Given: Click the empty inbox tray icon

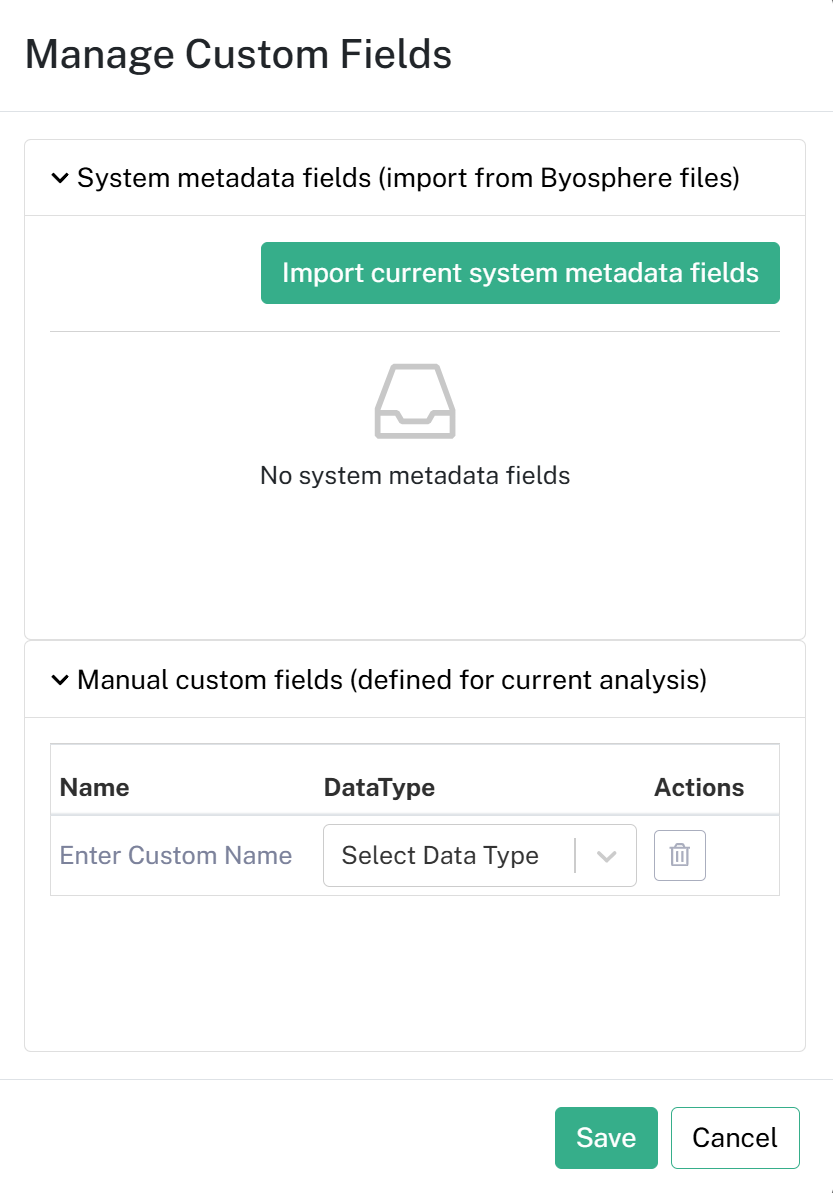Looking at the screenshot, I should (x=415, y=401).
